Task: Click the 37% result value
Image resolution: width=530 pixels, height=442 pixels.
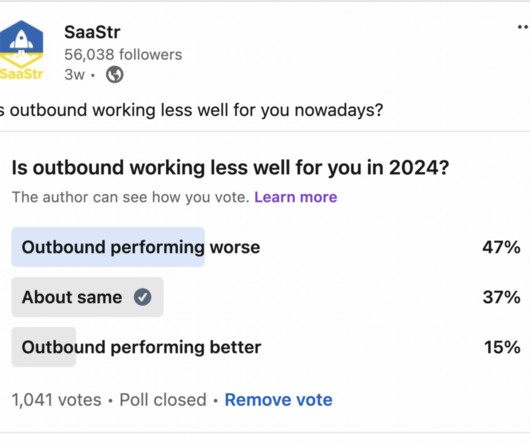Action: point(502,297)
